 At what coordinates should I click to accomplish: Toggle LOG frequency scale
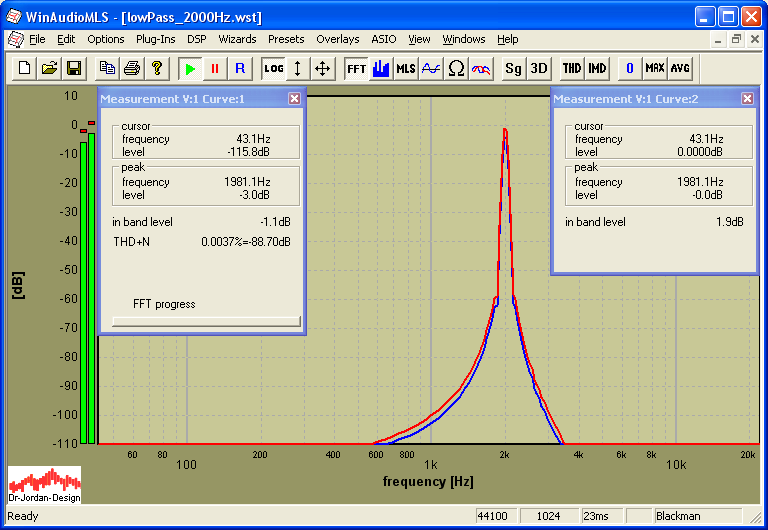[x=273, y=68]
